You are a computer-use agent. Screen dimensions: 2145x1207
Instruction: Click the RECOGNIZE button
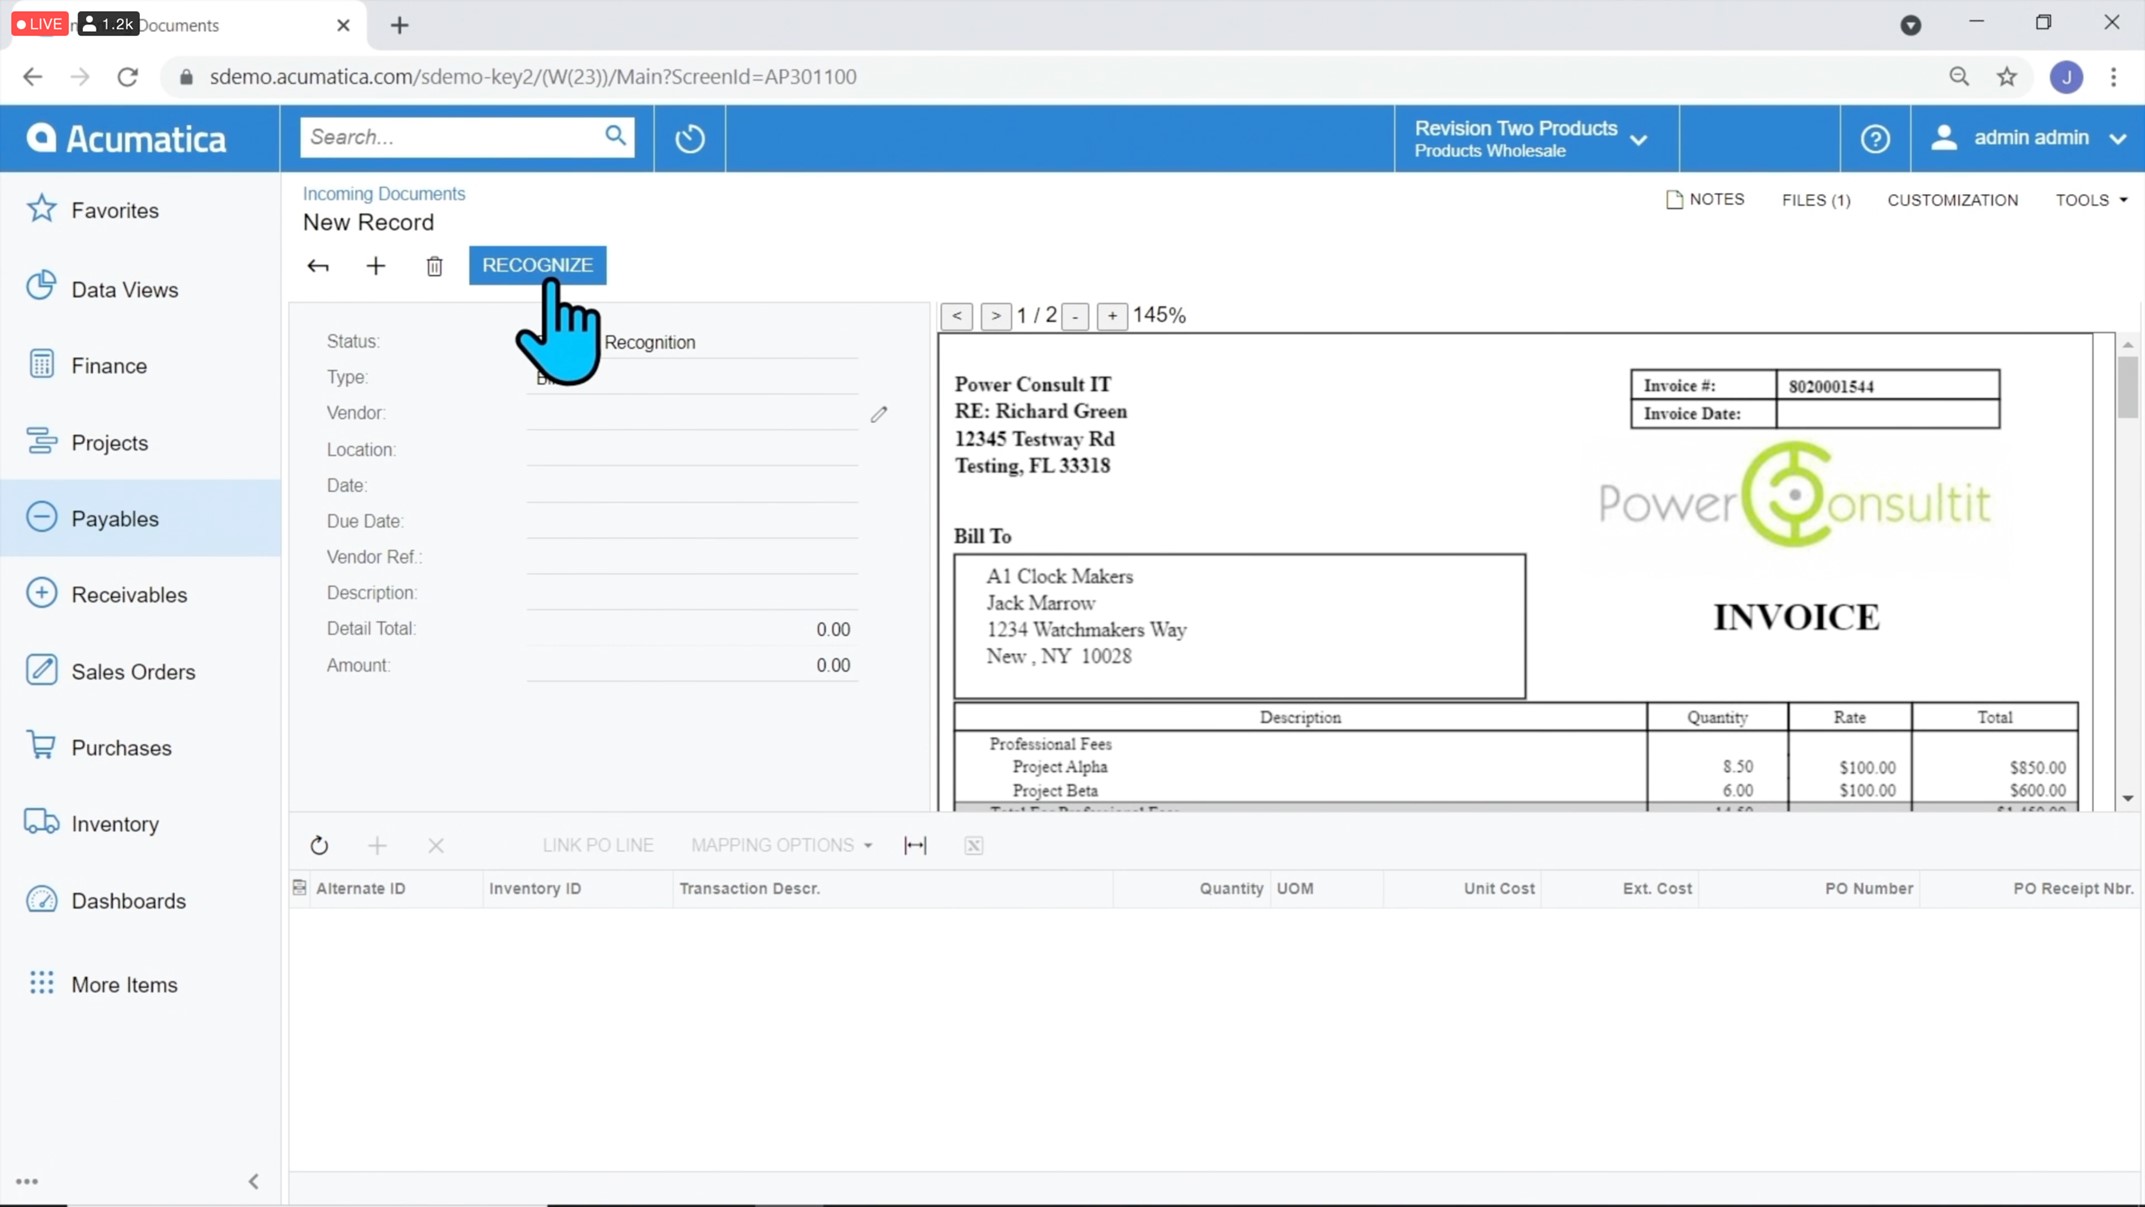click(x=538, y=265)
